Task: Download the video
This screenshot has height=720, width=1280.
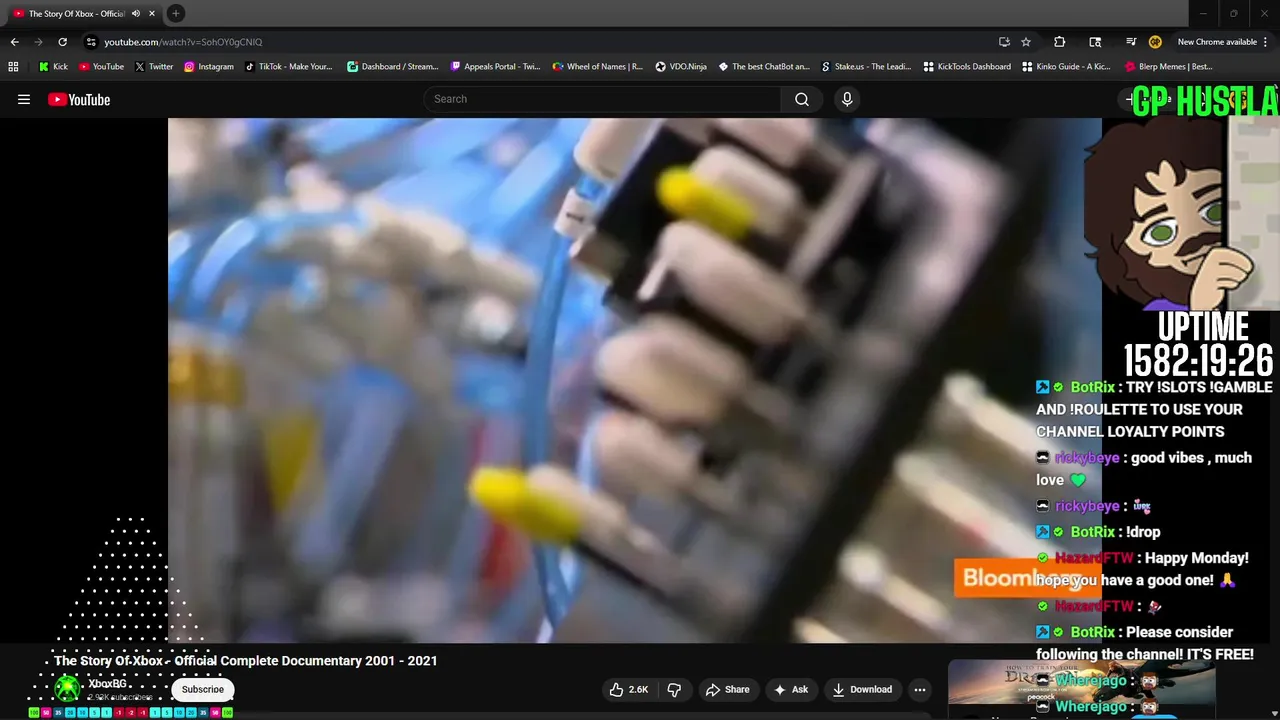Action: pos(861,689)
